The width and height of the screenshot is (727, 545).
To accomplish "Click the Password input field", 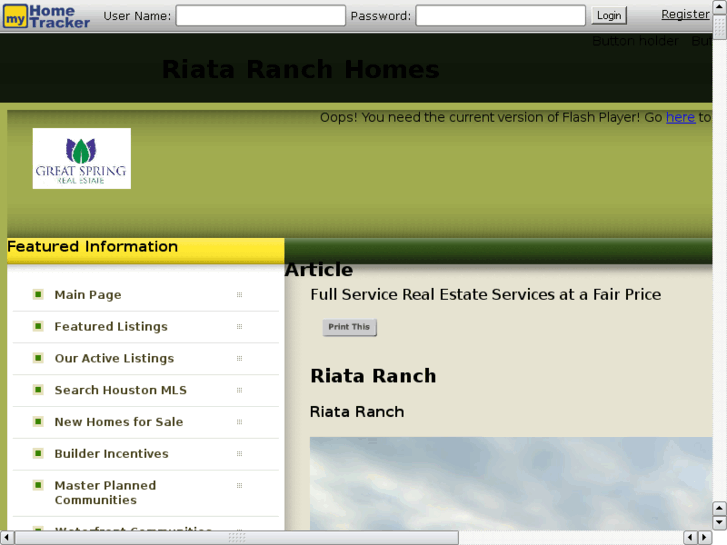I will [500, 16].
